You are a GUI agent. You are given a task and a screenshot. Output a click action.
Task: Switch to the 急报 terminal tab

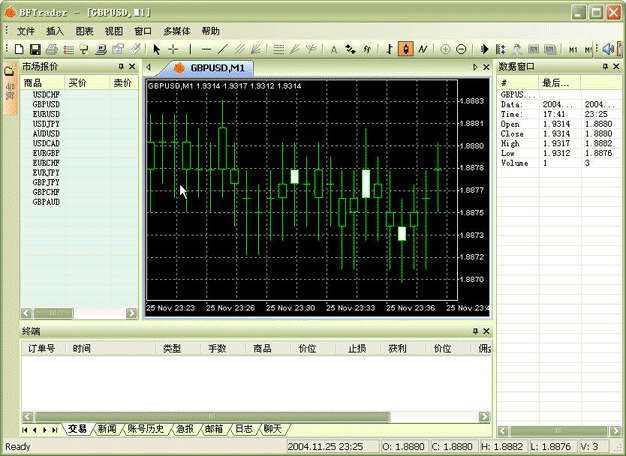pyautogui.click(x=185, y=429)
